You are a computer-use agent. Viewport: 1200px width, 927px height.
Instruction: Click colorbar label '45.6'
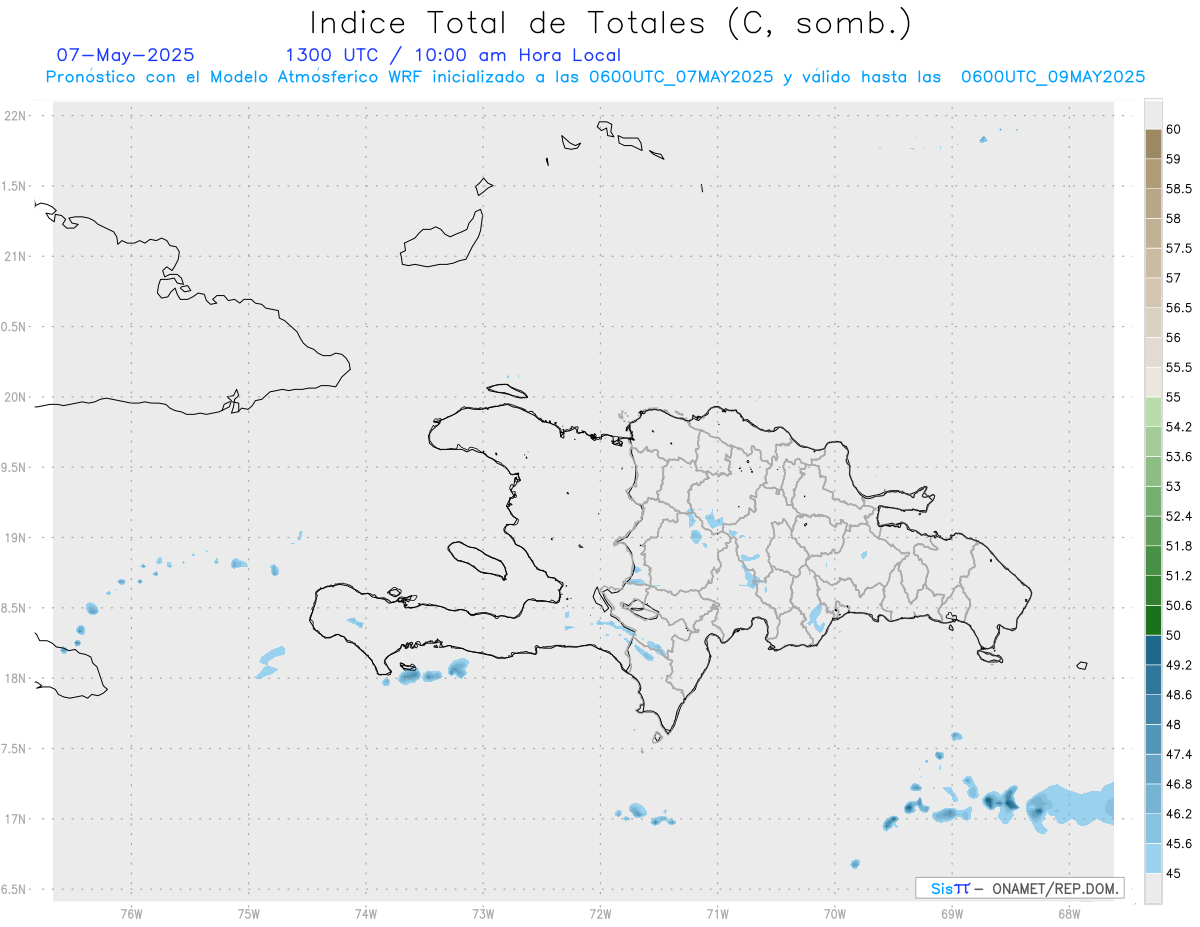pyautogui.click(x=1178, y=843)
